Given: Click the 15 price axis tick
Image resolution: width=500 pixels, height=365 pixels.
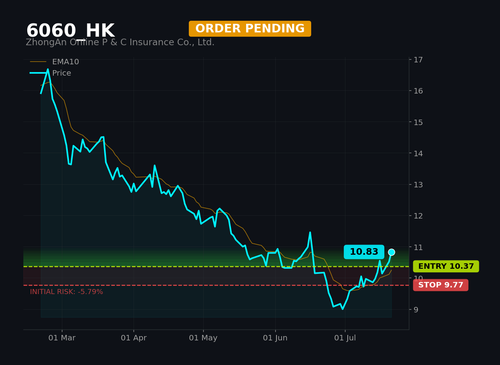Looking at the screenshot, I should point(418,122).
